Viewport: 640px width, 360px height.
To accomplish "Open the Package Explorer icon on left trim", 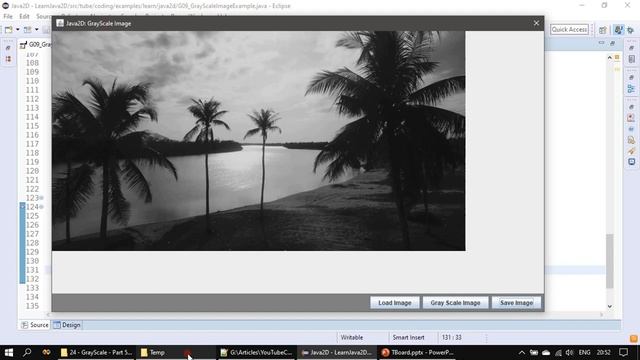I will click(8, 59).
